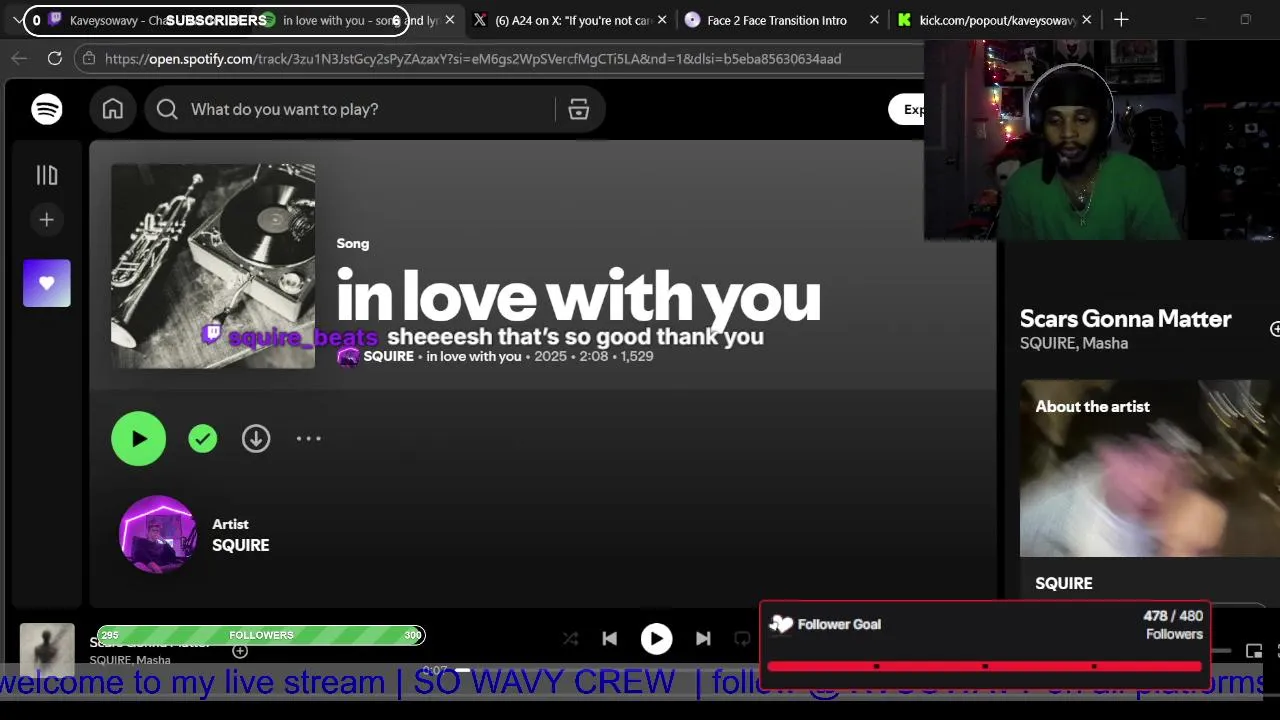Click the Create plus icon in sidebar
Screen dimensions: 1280x720
coord(47,220)
